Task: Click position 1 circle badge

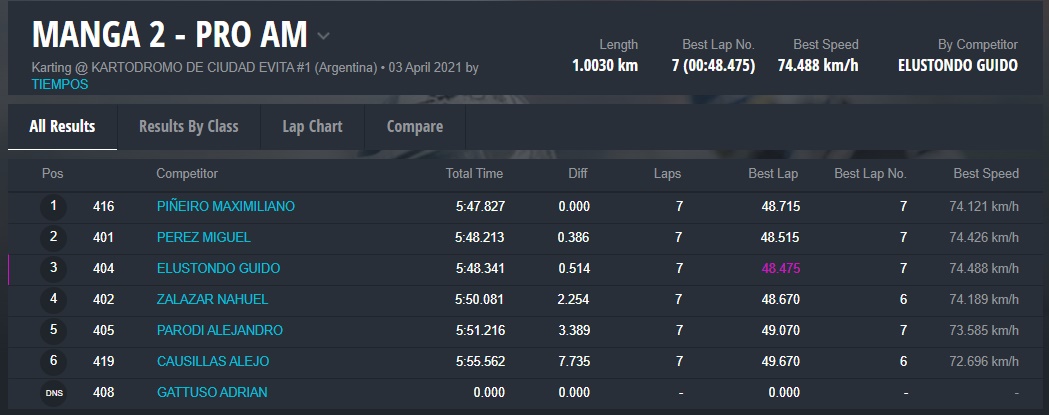Action: click(x=53, y=207)
